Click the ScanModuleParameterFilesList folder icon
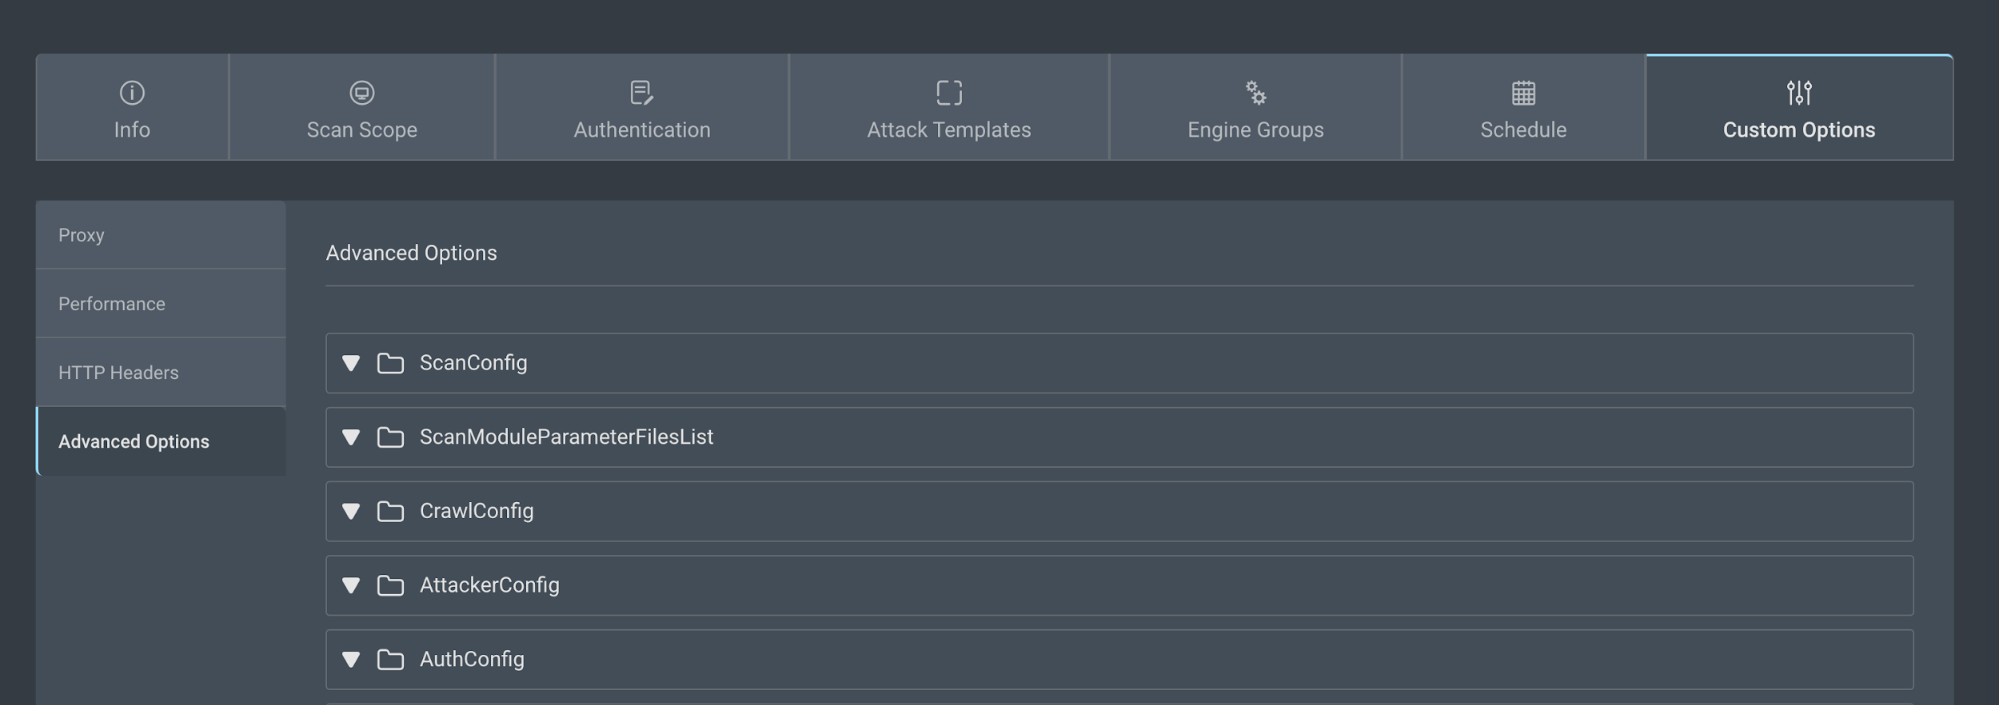Screen dimensions: 1999x706 (x=390, y=437)
